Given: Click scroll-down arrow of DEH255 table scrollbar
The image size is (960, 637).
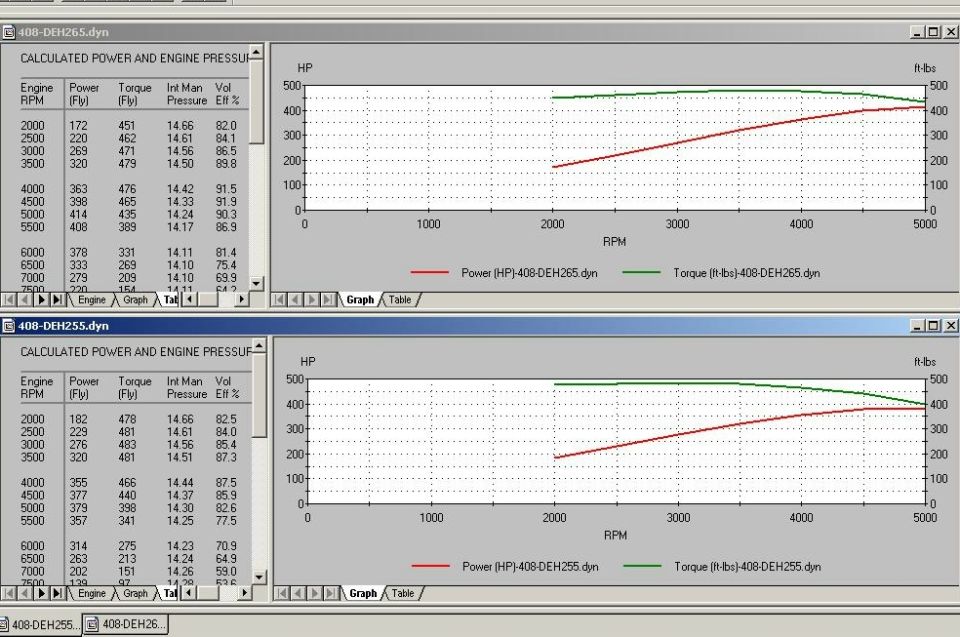Looking at the screenshot, I should (259, 577).
